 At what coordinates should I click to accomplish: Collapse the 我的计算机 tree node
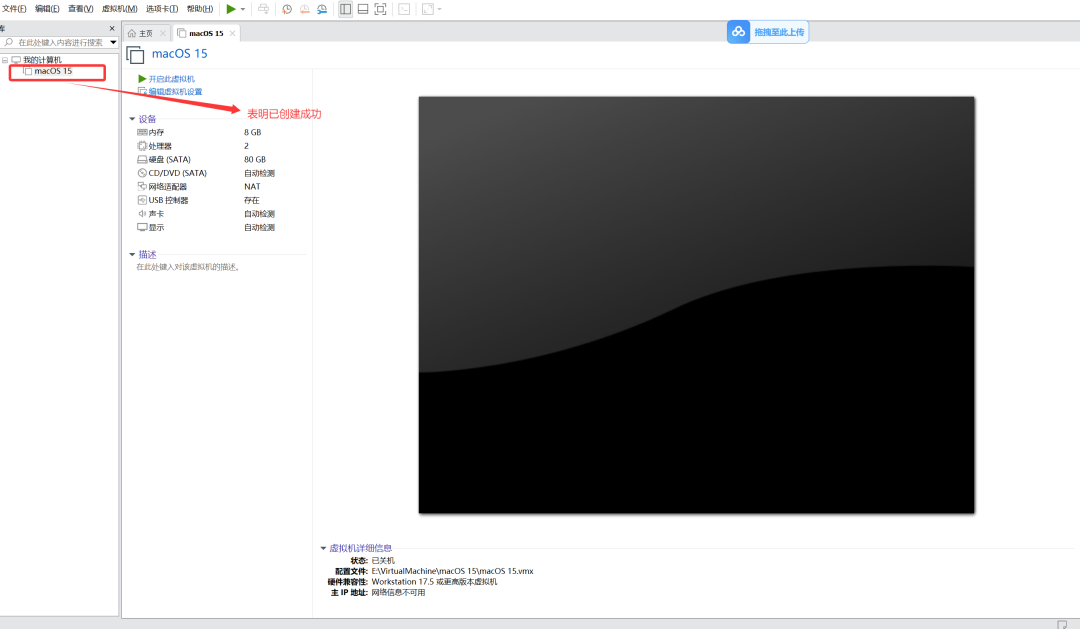[5, 60]
